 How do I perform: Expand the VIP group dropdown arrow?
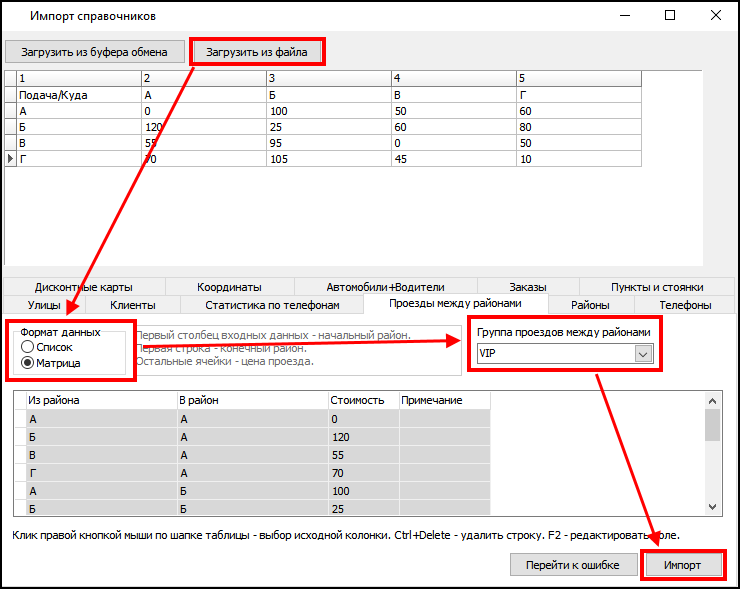(x=643, y=353)
